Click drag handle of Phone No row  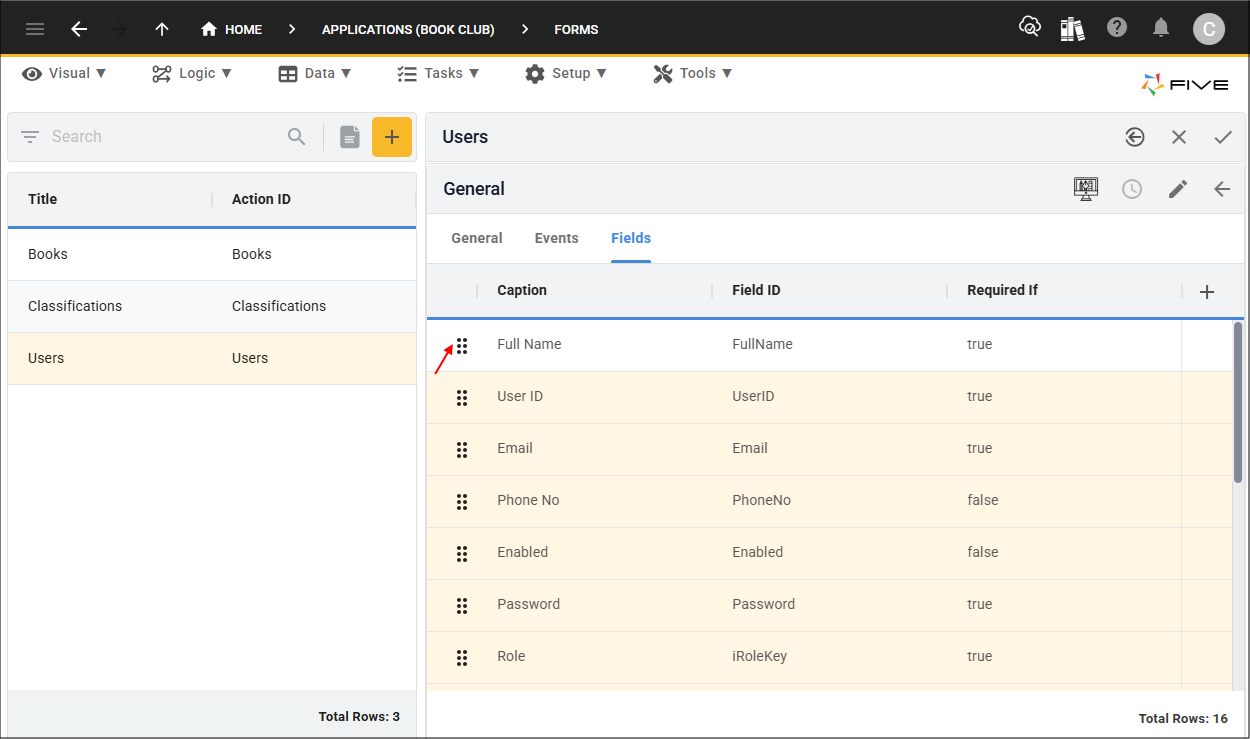462,501
